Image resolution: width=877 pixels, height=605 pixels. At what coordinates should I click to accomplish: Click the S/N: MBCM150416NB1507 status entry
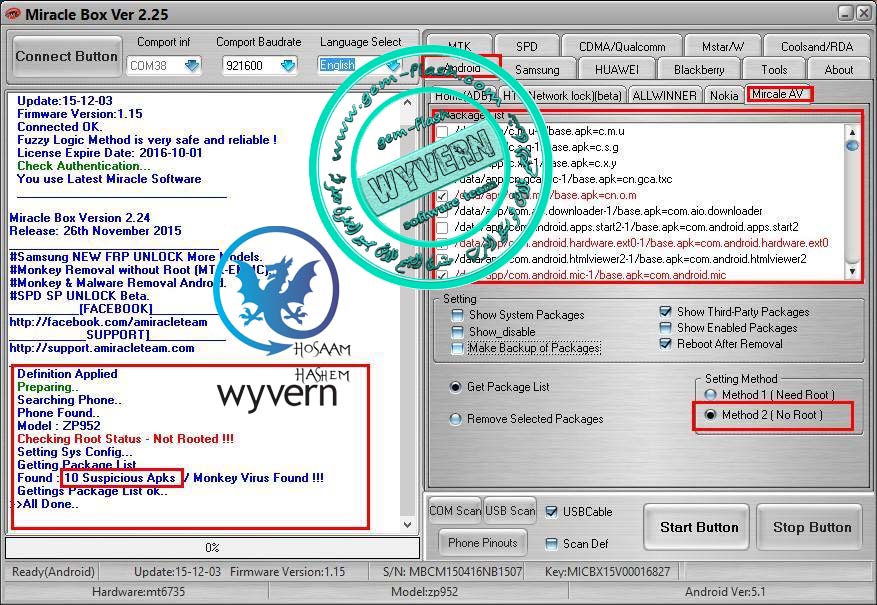[452, 571]
